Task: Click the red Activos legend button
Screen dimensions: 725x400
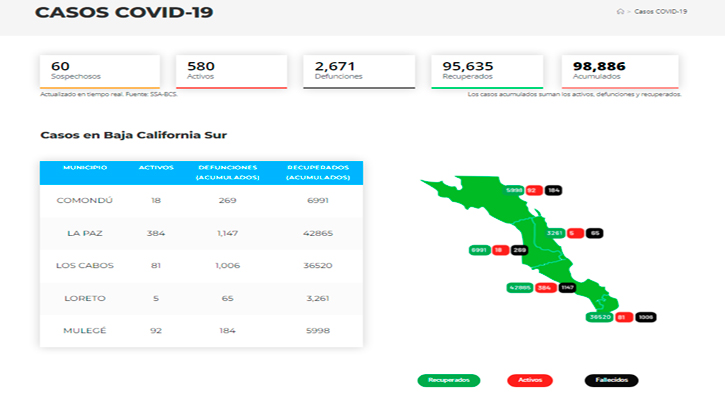Action: (x=530, y=380)
